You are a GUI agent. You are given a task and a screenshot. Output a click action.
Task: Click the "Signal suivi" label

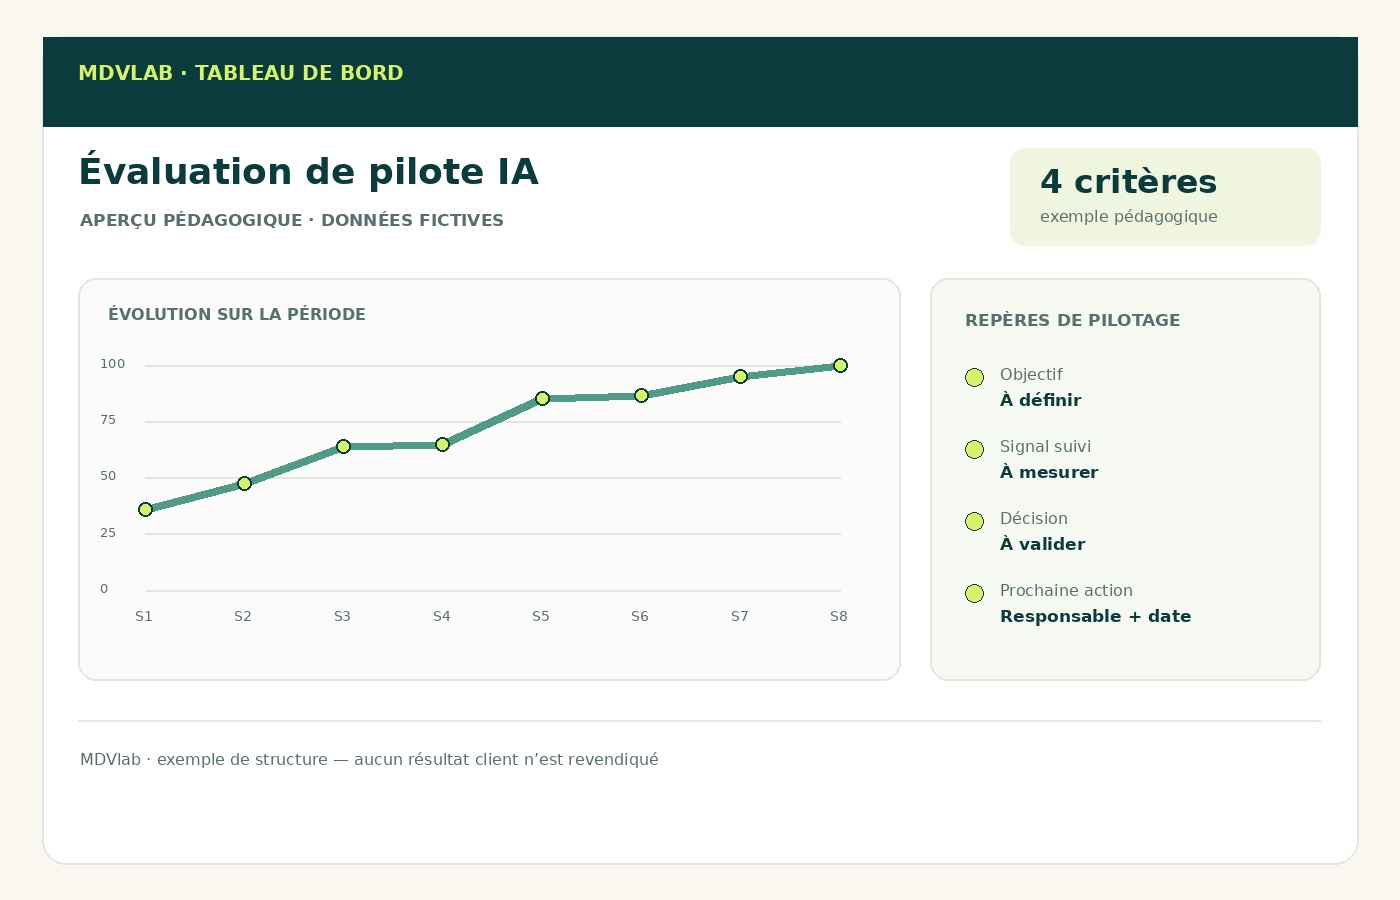[x=1045, y=446]
